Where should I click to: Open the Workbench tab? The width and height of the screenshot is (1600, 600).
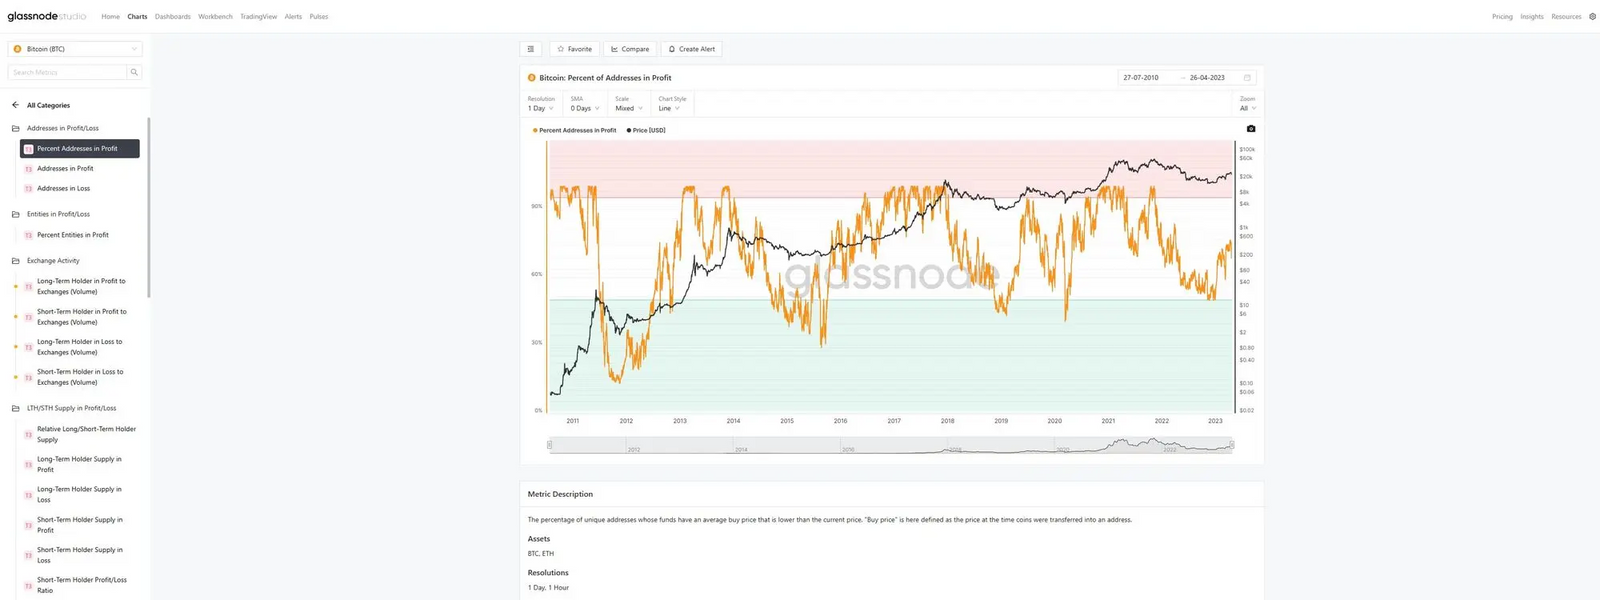[215, 17]
